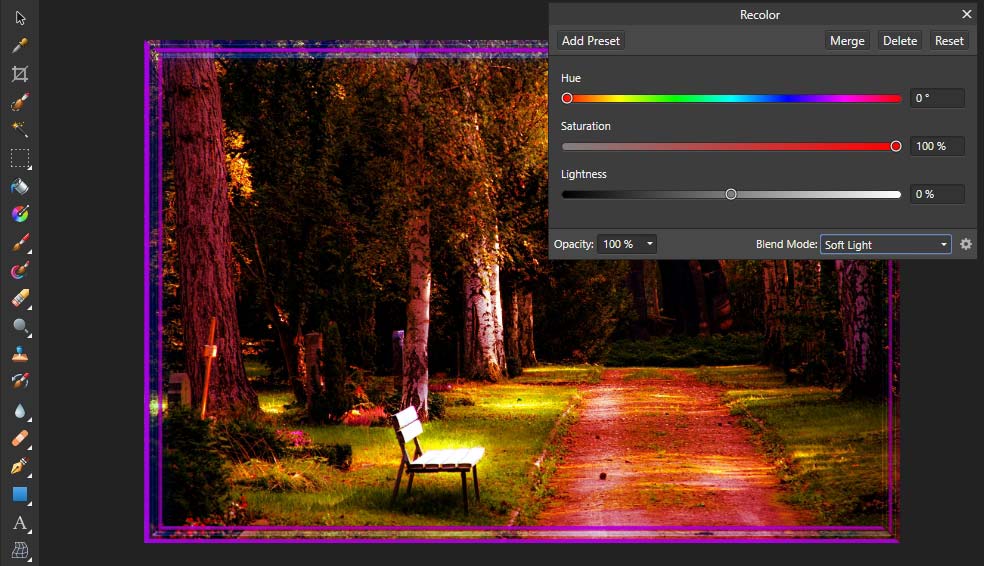The height and width of the screenshot is (566, 984).
Task: Open the Recolor panel gear settings
Action: 966,244
